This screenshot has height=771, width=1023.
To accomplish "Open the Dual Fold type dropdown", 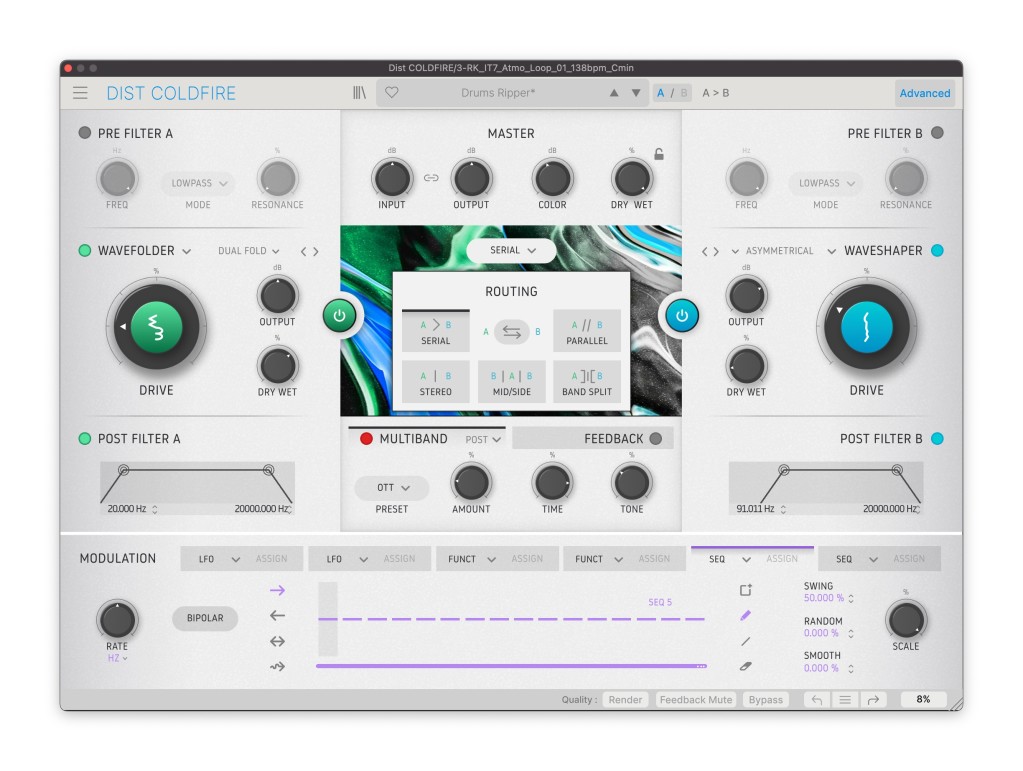I will pyautogui.click(x=249, y=251).
